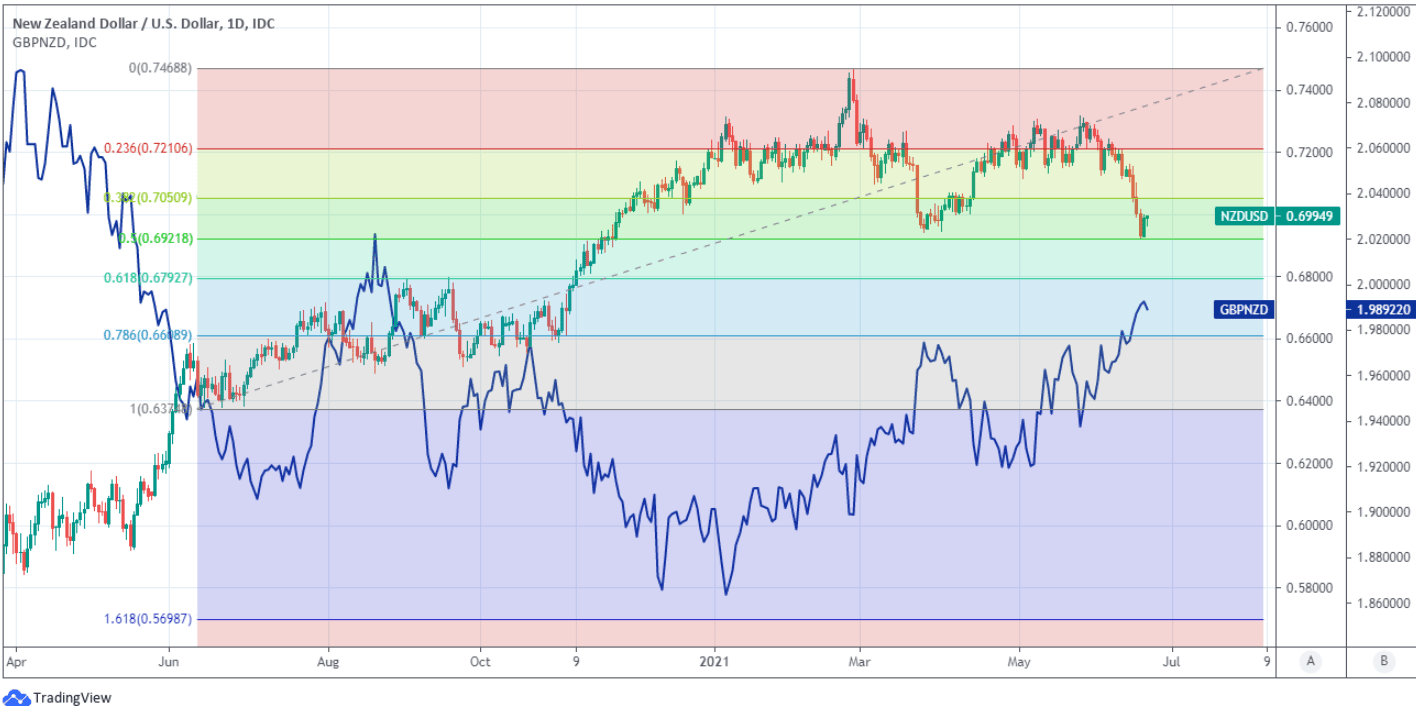Click the GBPNZD price label tag
Viewport: 1416px width, 710px height.
[1243, 310]
